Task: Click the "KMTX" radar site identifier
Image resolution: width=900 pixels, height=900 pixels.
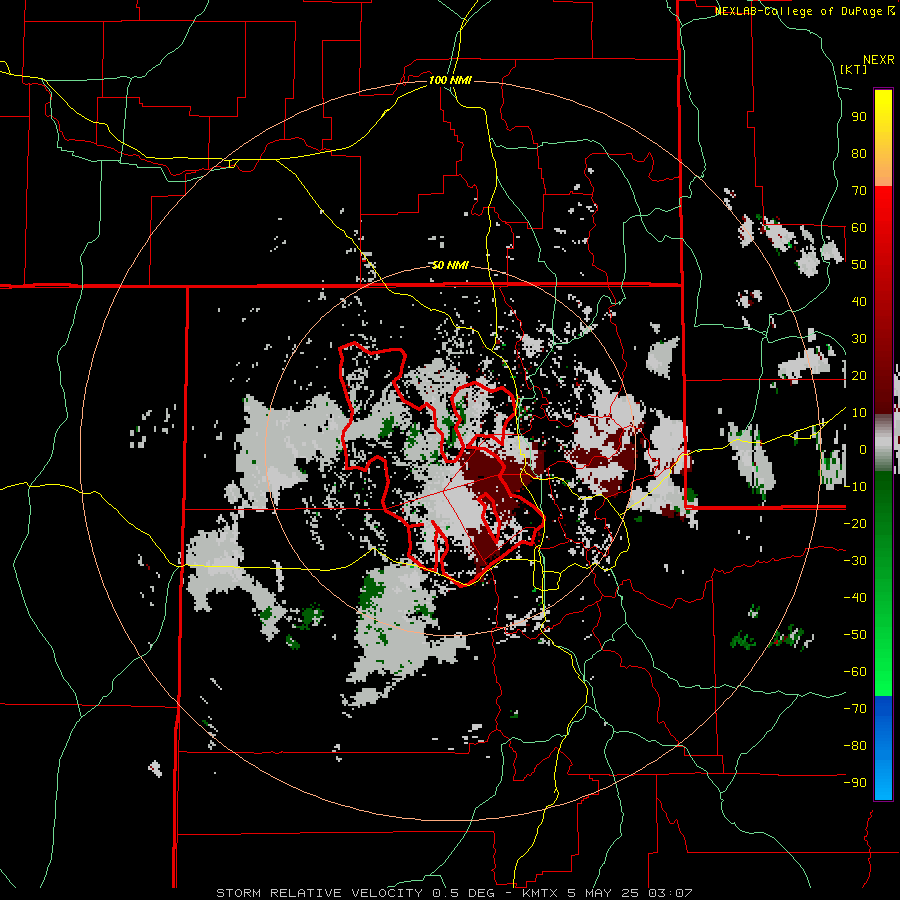Action: 541,893
